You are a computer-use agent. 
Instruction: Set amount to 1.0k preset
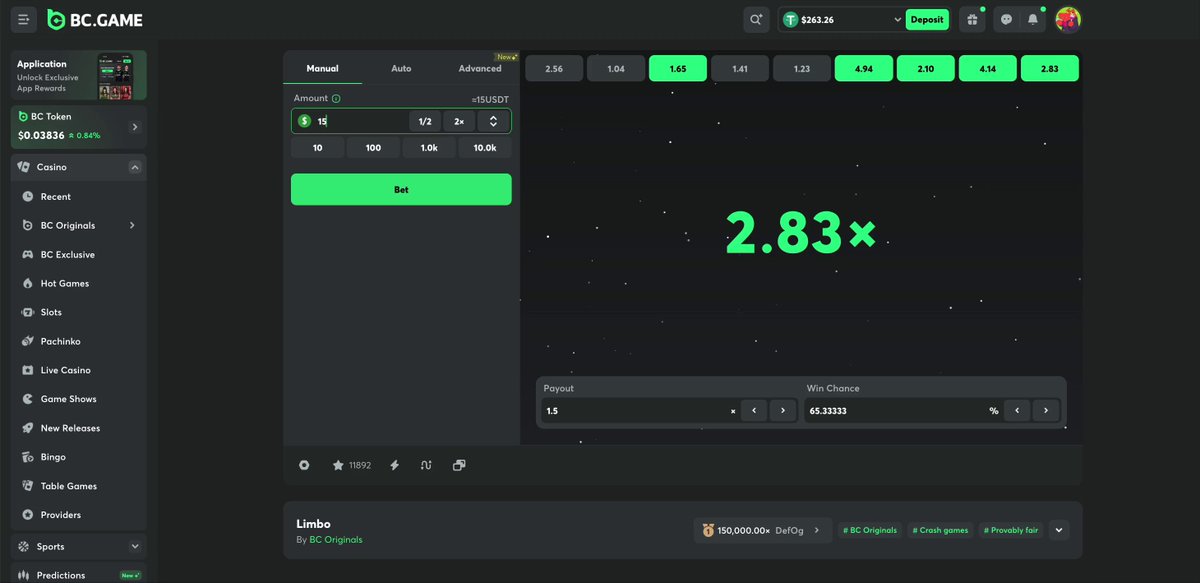[429, 148]
